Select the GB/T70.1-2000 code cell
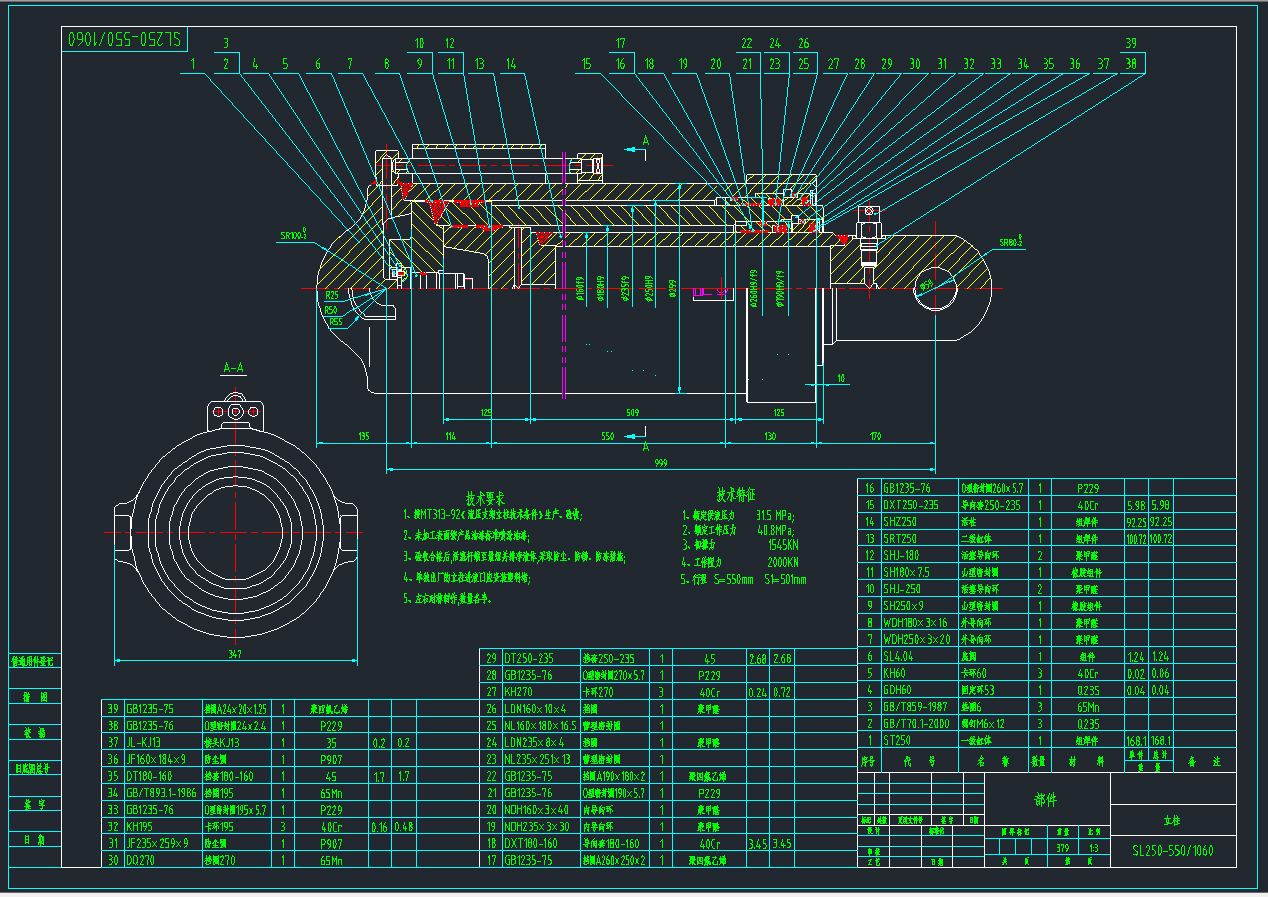 [915, 724]
